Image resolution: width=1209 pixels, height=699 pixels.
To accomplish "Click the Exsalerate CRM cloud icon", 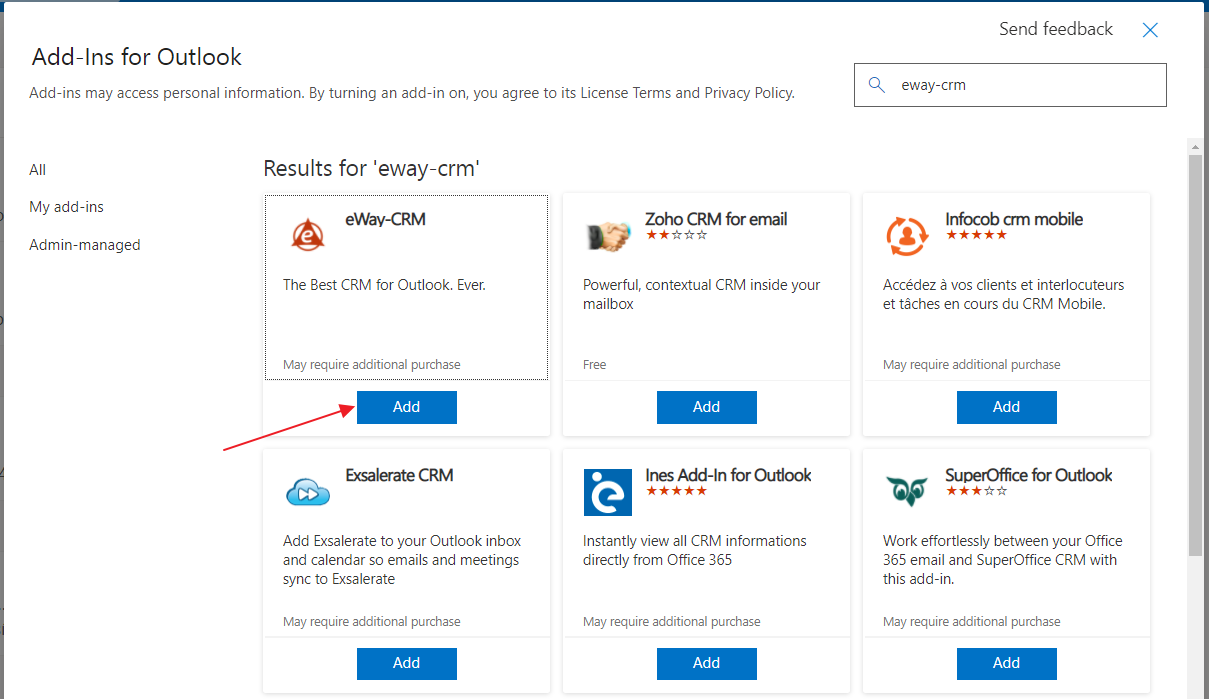I will (x=308, y=492).
